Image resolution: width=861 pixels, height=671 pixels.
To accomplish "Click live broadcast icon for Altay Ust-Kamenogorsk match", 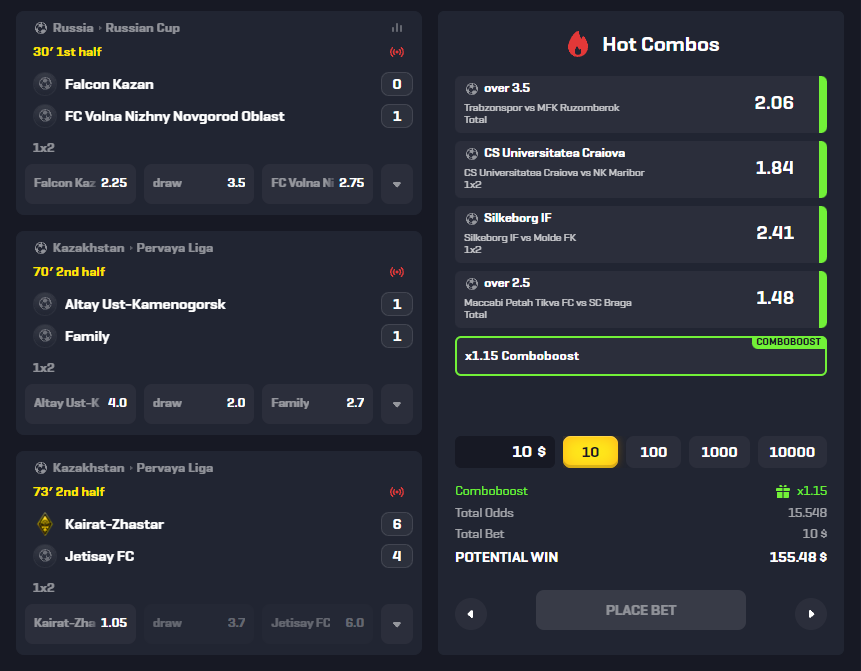I will [x=397, y=272].
